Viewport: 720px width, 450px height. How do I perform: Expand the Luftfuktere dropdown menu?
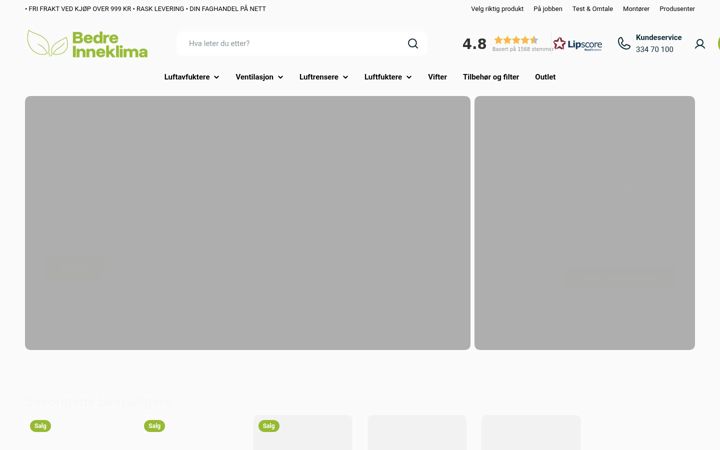pyautogui.click(x=388, y=77)
